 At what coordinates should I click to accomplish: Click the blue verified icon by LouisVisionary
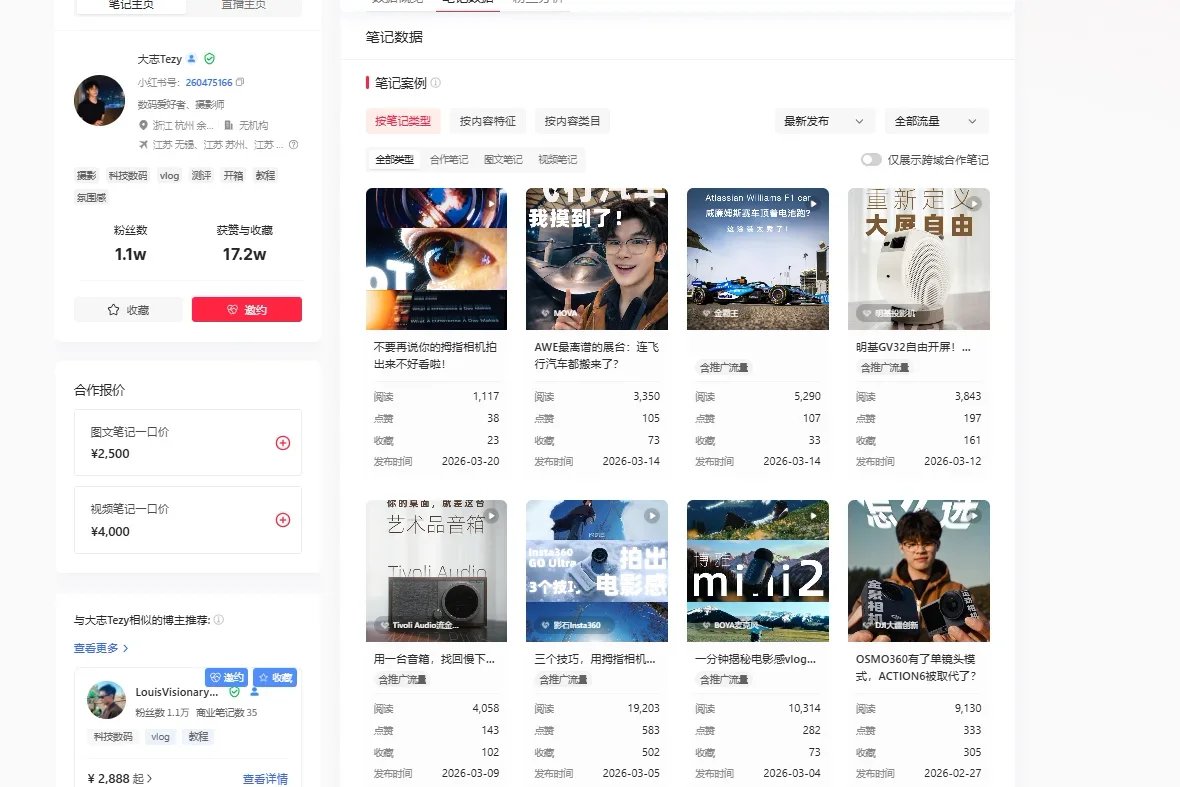pyautogui.click(x=254, y=691)
